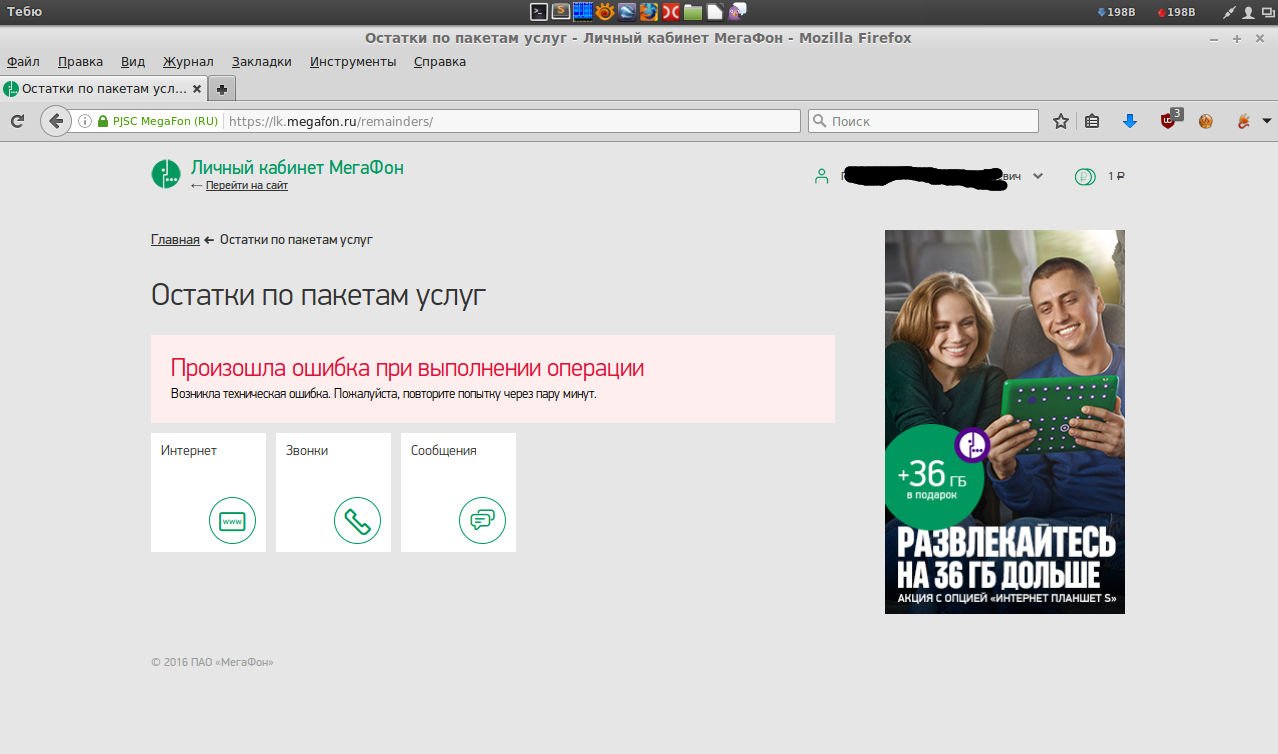Bookmark this page with the star icon
1278x754 pixels.
[1061, 121]
